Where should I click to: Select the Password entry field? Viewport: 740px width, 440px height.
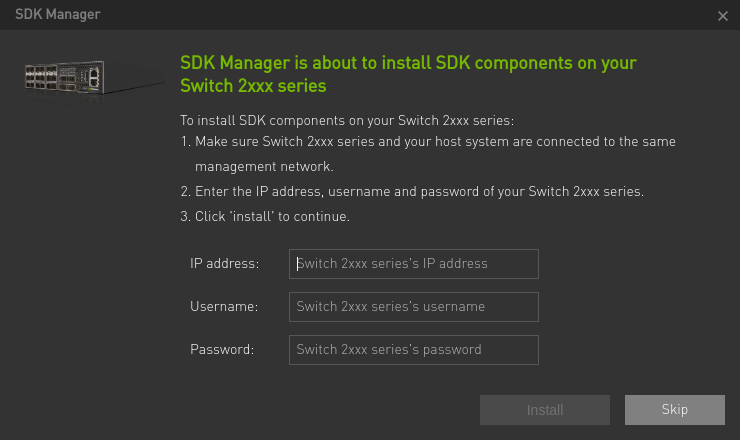[x=413, y=350]
